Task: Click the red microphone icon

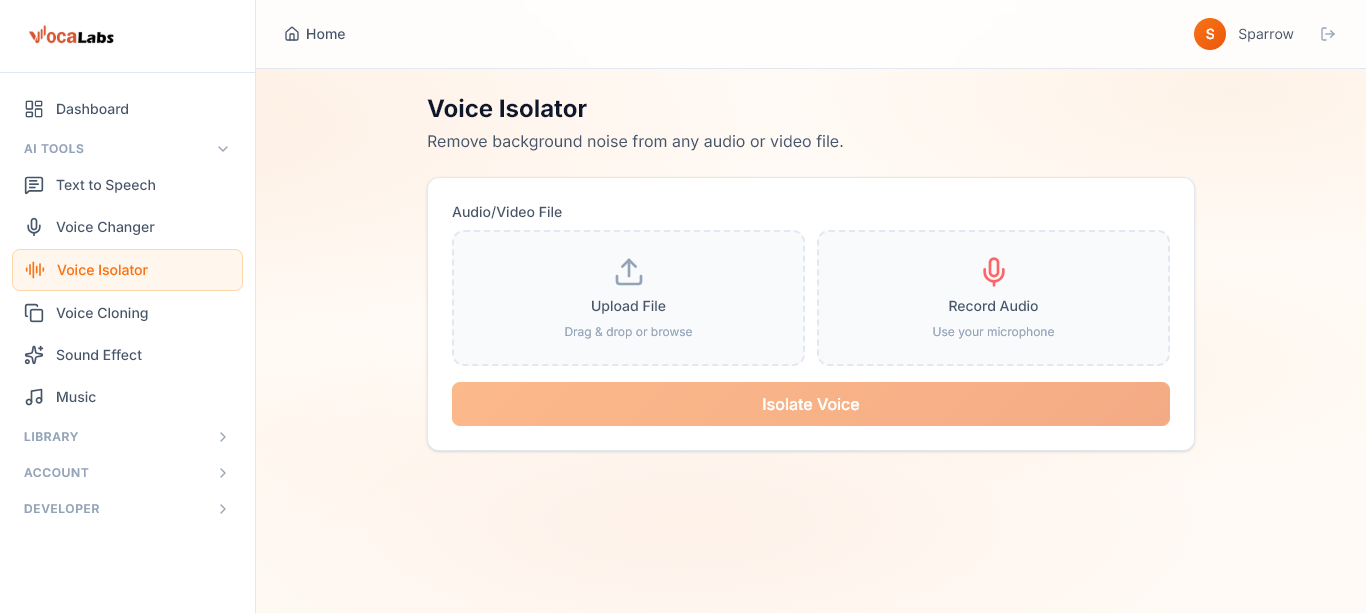Action: pyautogui.click(x=993, y=271)
